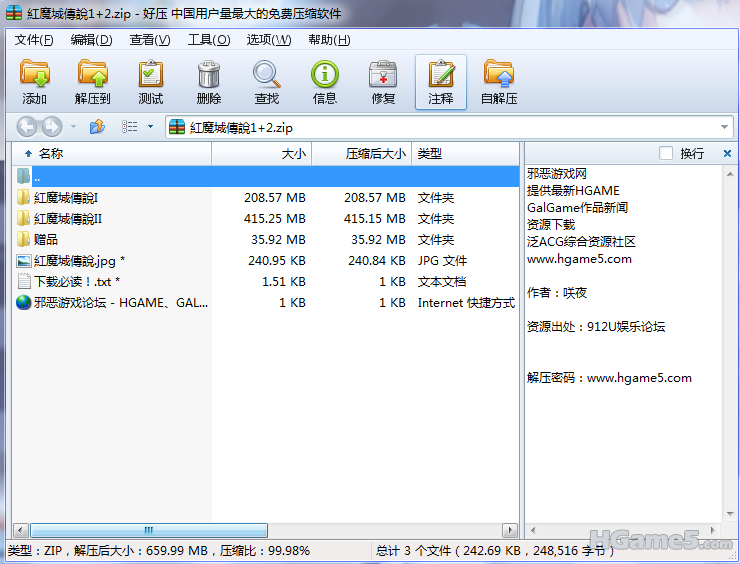Screen dimensions: 740x564
Task: Expand the address bar path dropdown
Action: [x=724, y=127]
